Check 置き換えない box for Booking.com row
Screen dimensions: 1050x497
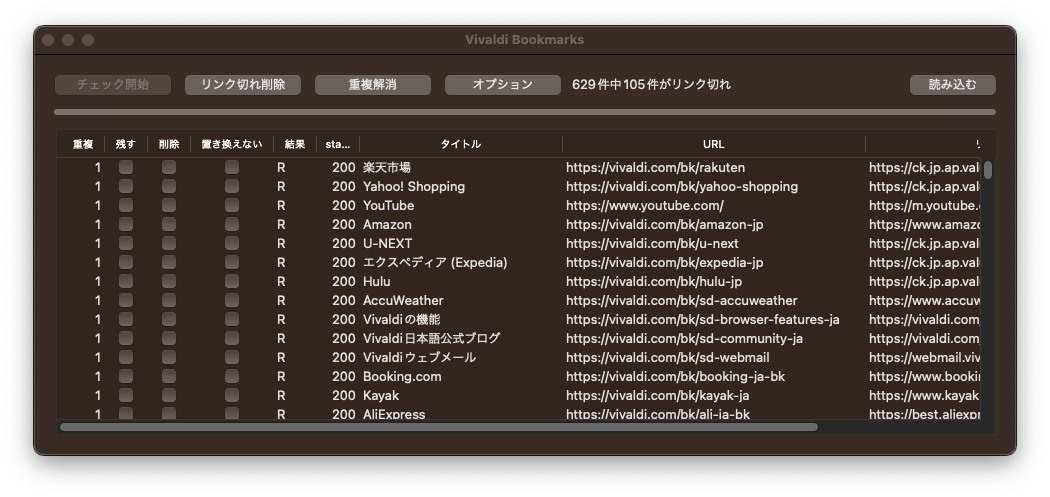(232, 376)
